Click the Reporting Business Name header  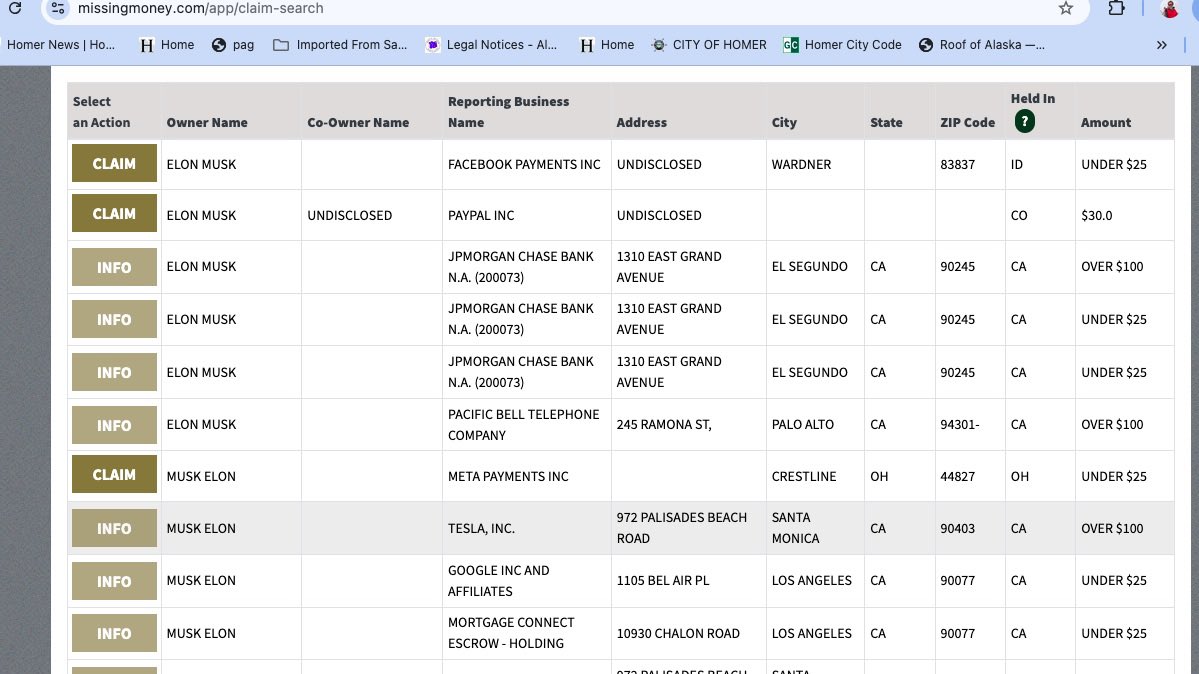point(509,112)
